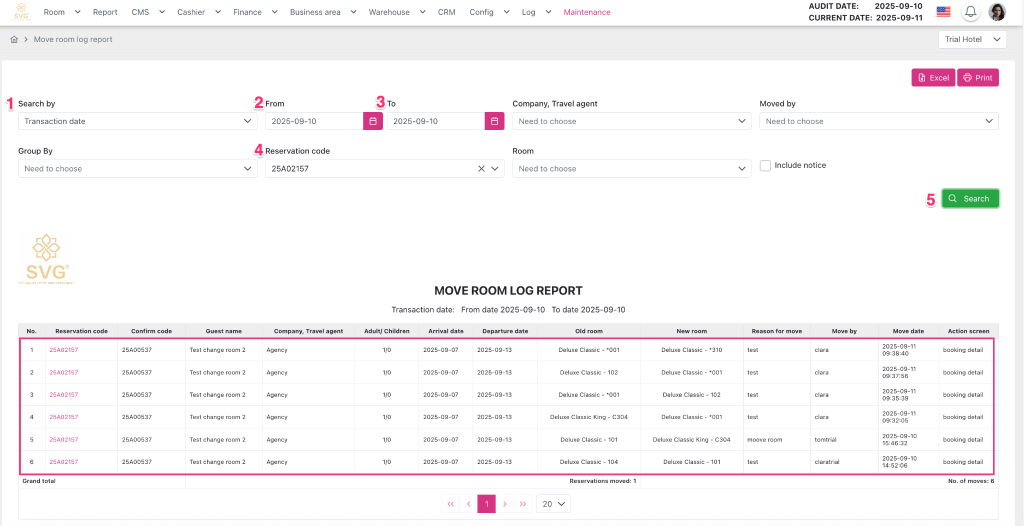Expand the Search by dropdown
Screen dimensions: 1024x526
(x=137, y=121)
